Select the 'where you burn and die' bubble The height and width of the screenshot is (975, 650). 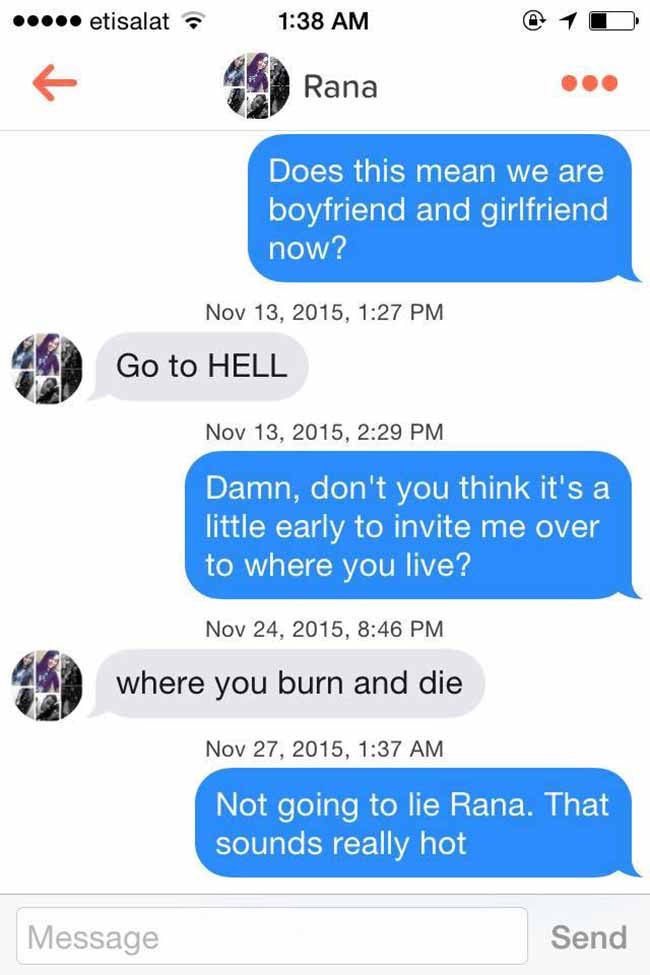(x=287, y=683)
